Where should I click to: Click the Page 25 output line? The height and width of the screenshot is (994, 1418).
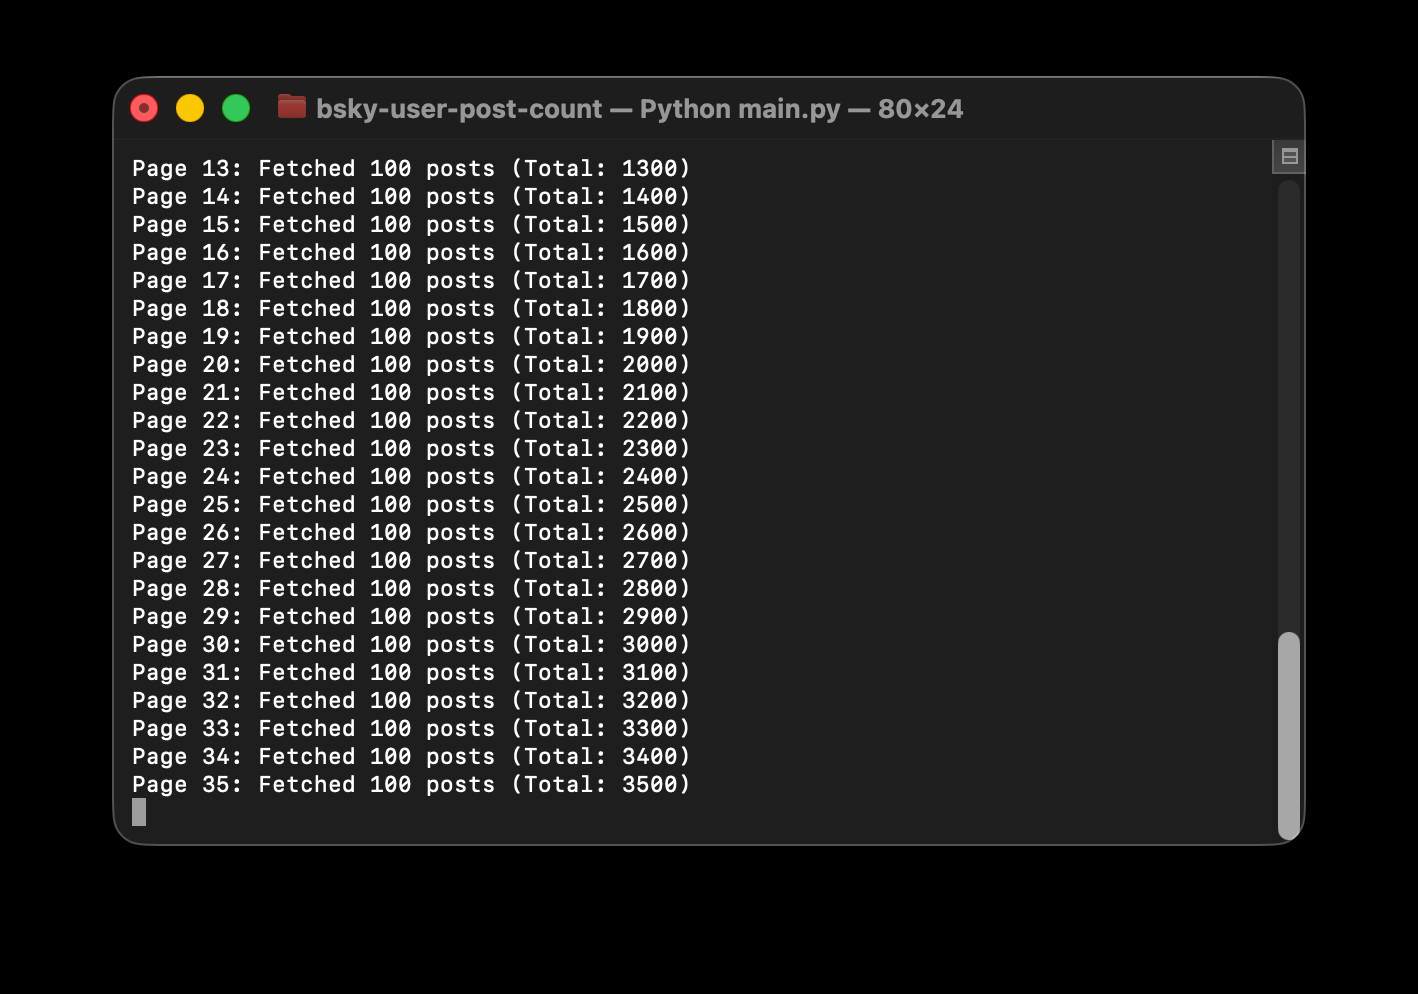(410, 505)
